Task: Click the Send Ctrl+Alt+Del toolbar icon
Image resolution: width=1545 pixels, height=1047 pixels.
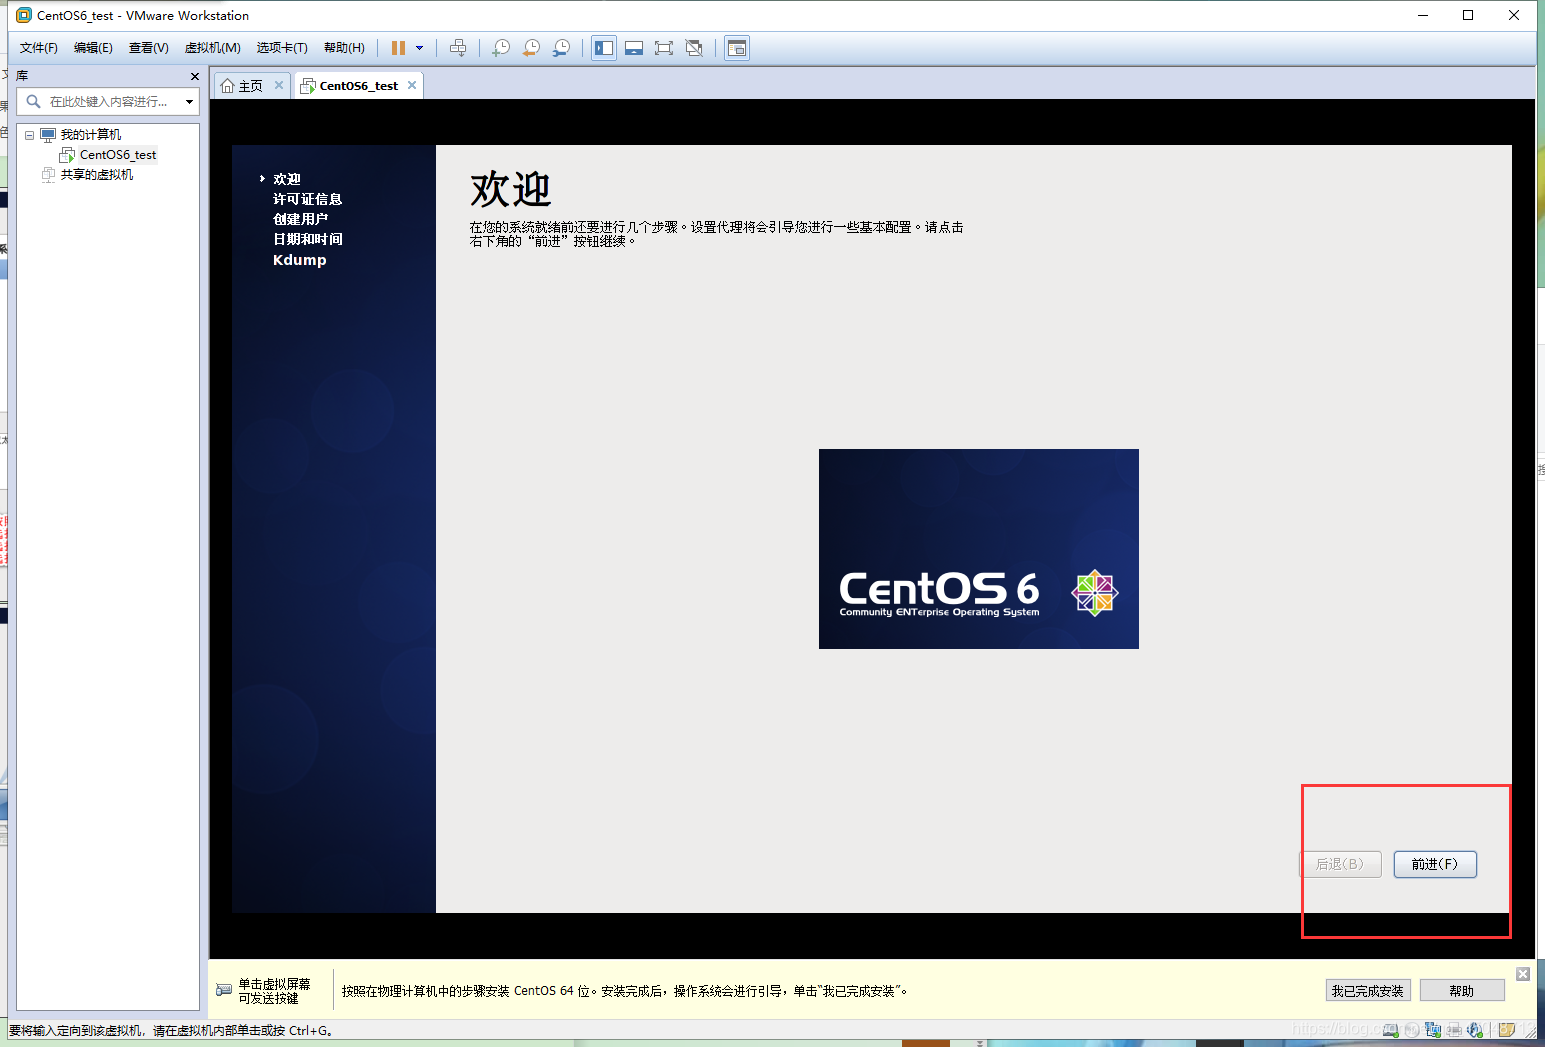Action: (x=458, y=47)
